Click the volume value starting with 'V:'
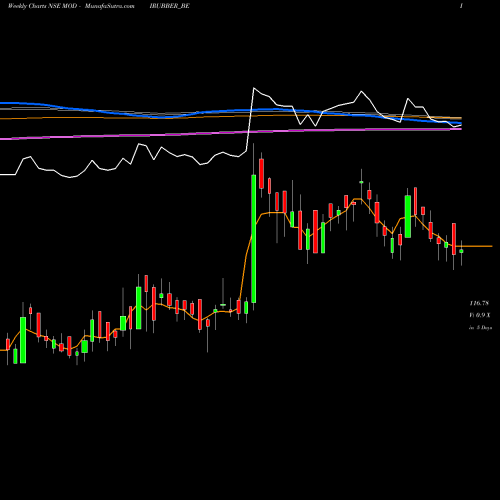Screen dimensions: 500x500 (480, 315)
